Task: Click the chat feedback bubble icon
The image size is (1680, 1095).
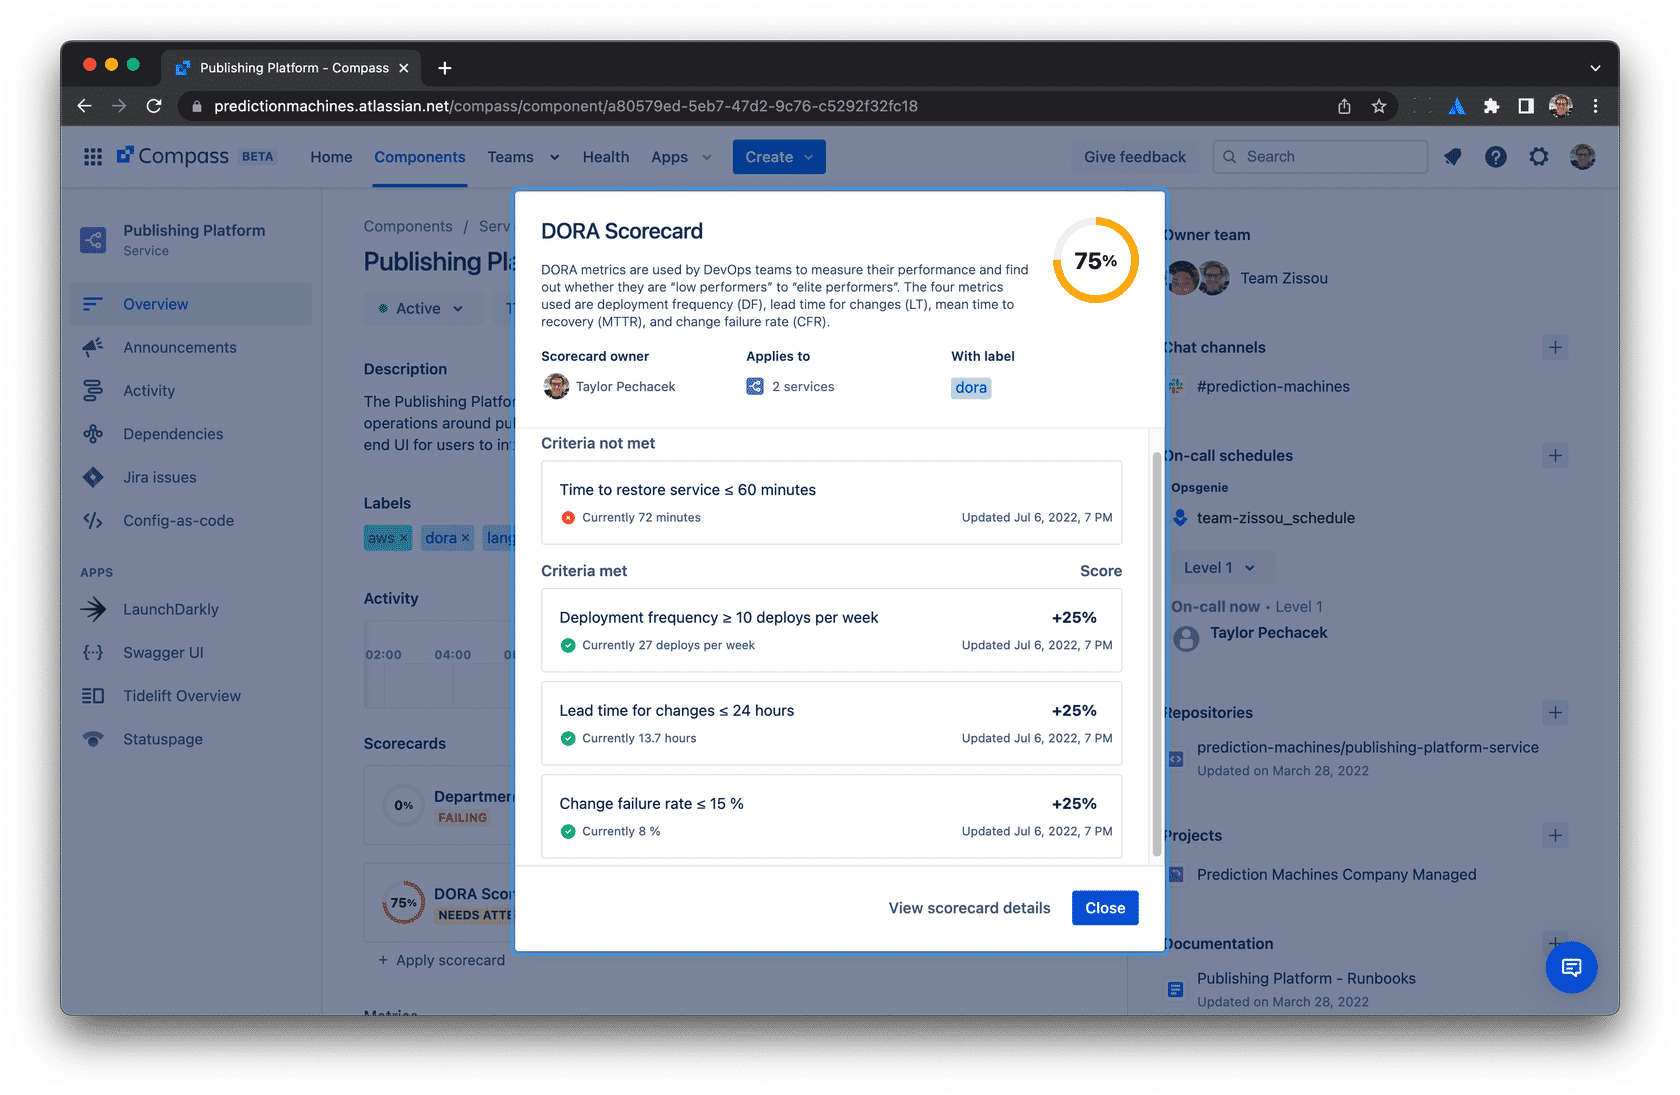Action: pos(1571,967)
